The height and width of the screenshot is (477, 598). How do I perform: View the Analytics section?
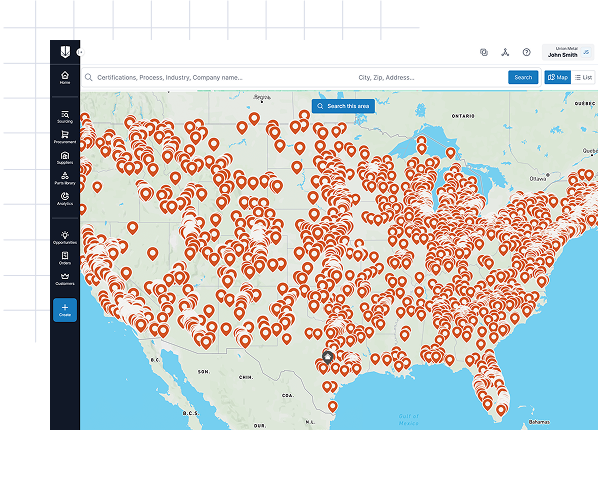65,199
